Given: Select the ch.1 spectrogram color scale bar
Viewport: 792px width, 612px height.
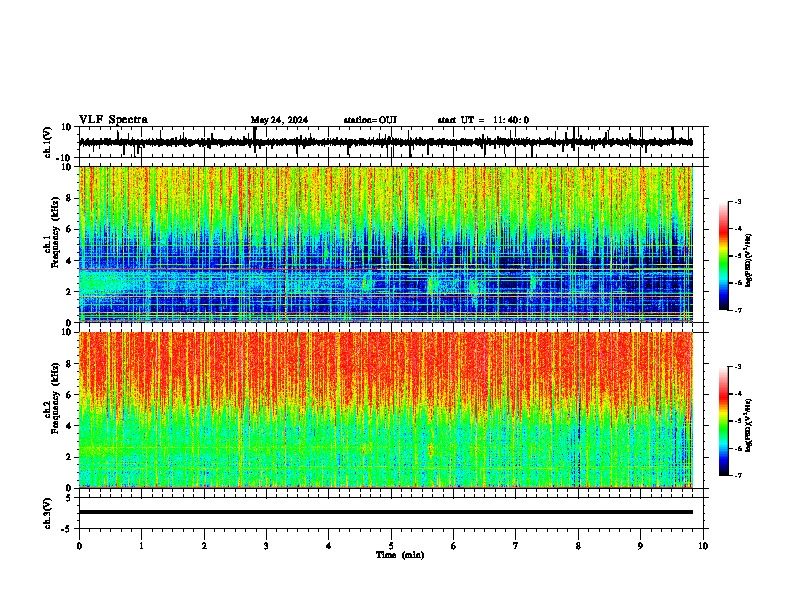Looking at the screenshot, I should click(x=724, y=256).
